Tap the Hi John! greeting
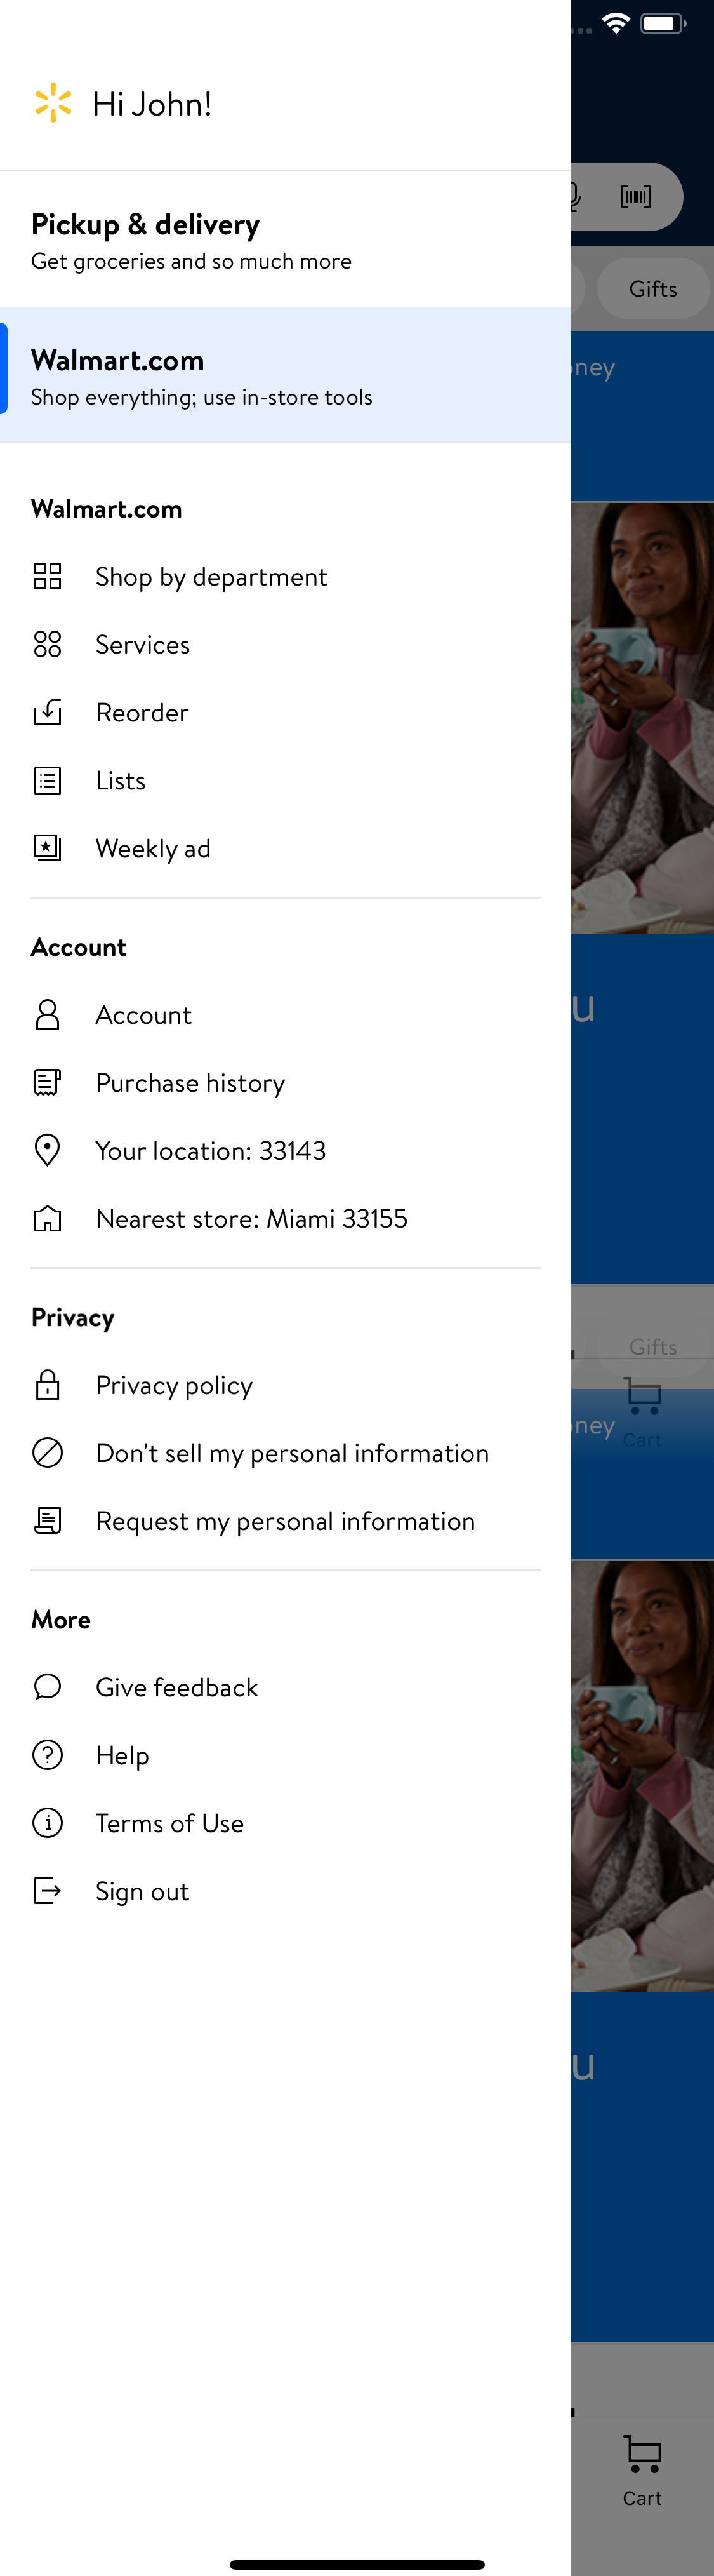This screenshot has height=2576, width=714. point(152,103)
